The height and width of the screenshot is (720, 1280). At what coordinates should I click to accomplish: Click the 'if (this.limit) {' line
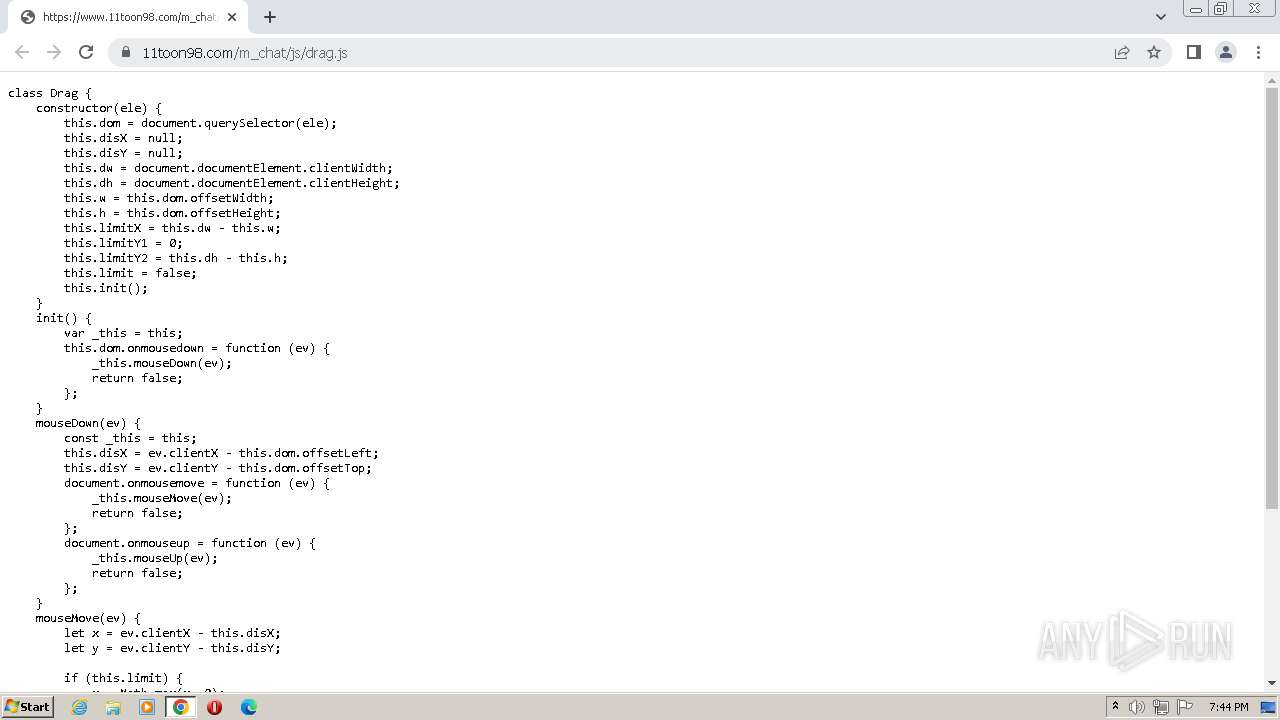123,678
